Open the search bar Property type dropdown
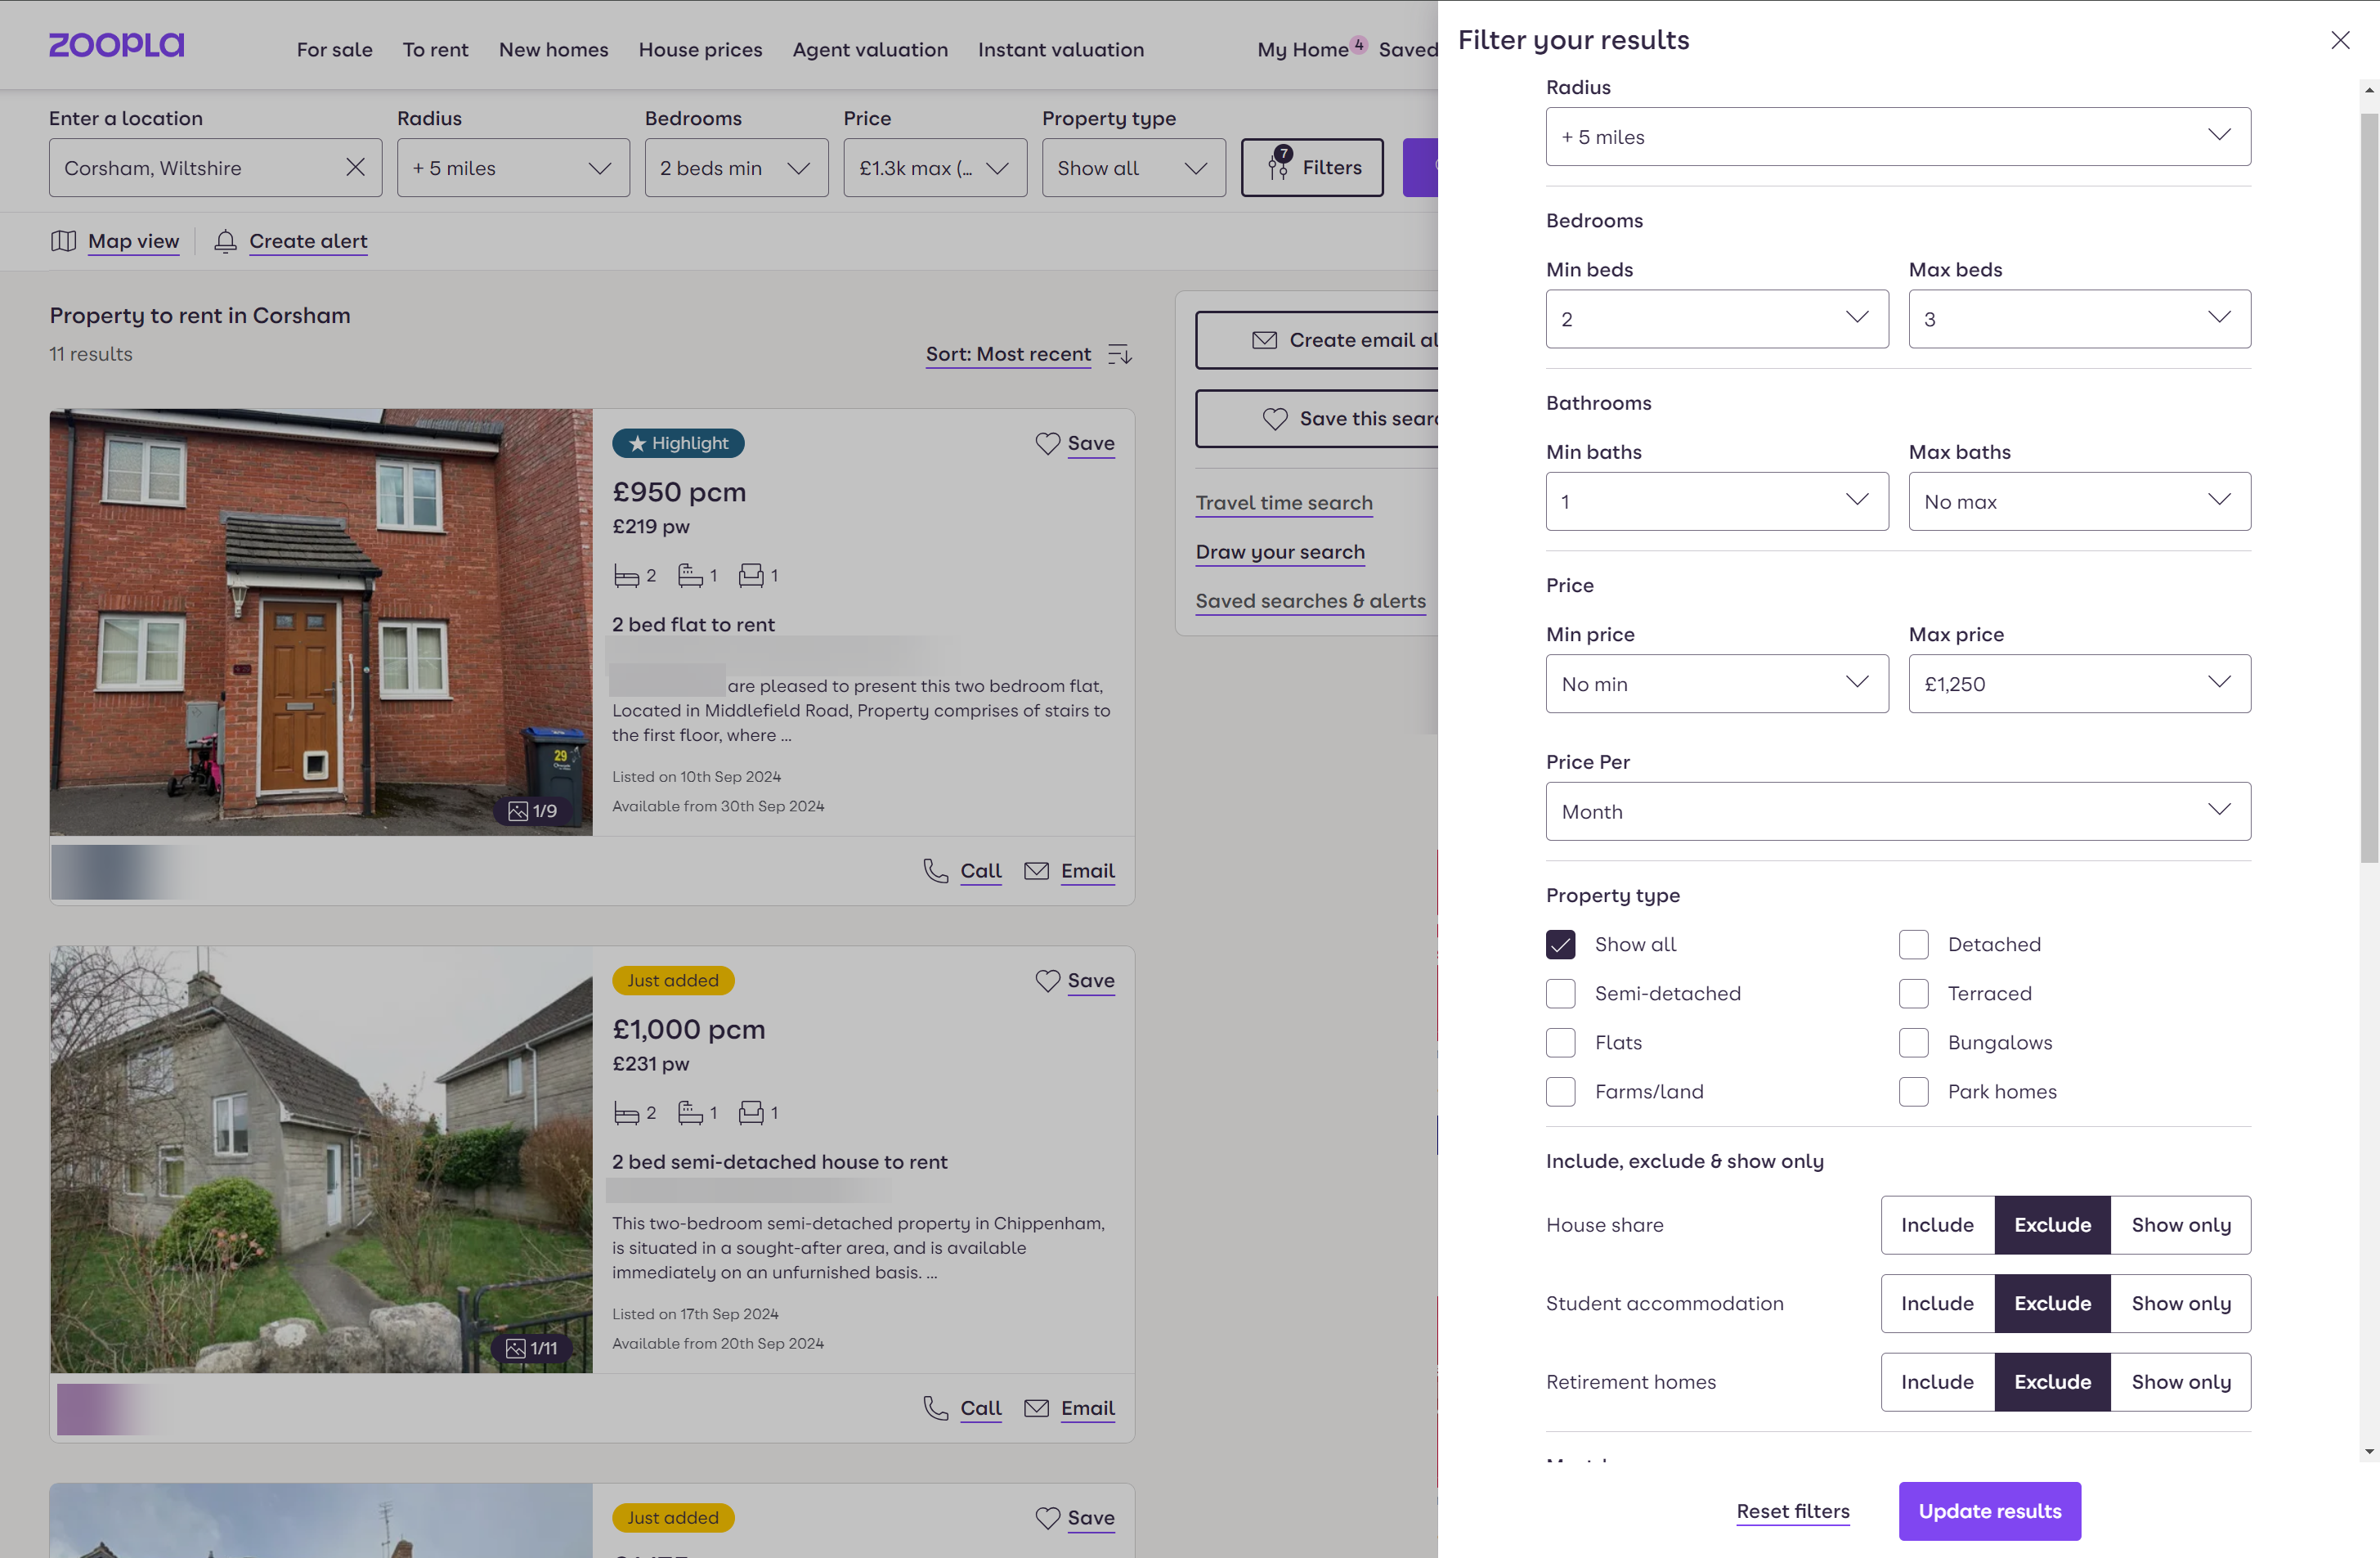Image resolution: width=2380 pixels, height=1558 pixels. [1133, 168]
